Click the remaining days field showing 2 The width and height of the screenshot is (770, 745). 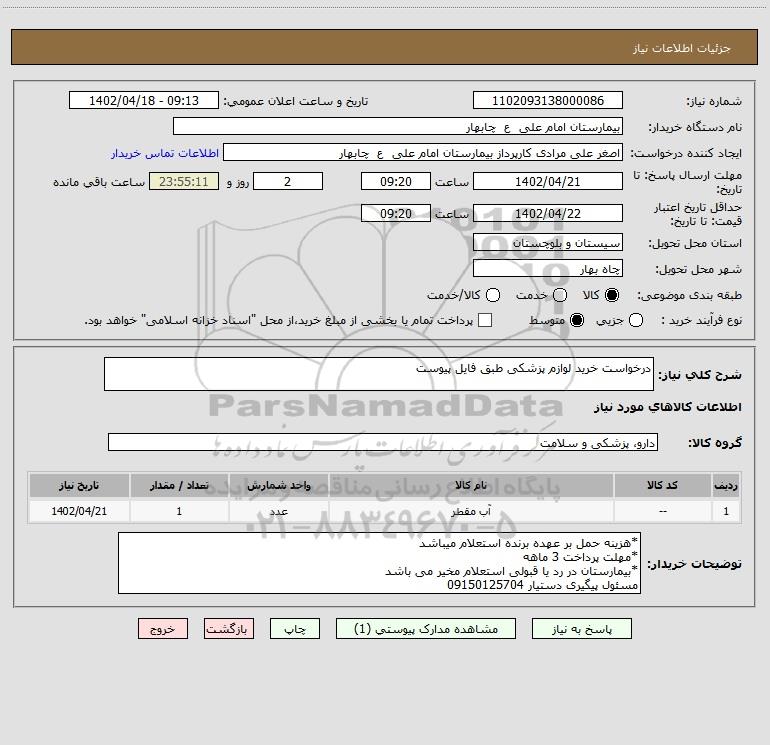288,181
